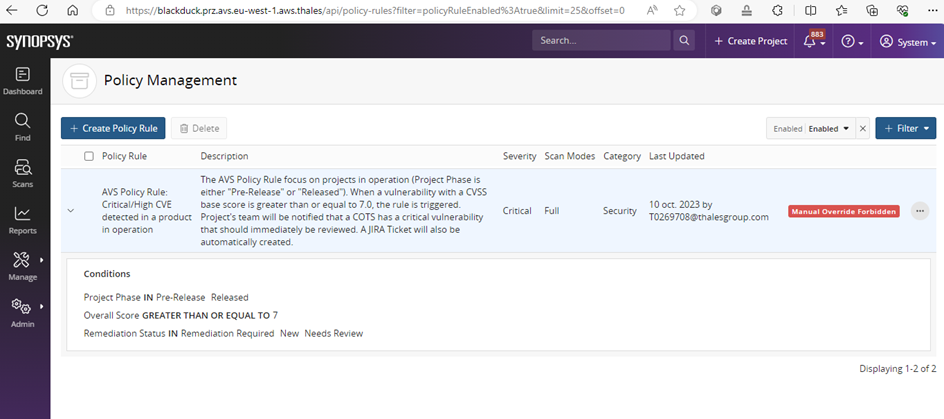Viewport: 944px width, 419px height.
Task: Open the Collections icon
Action: [x=872, y=10]
